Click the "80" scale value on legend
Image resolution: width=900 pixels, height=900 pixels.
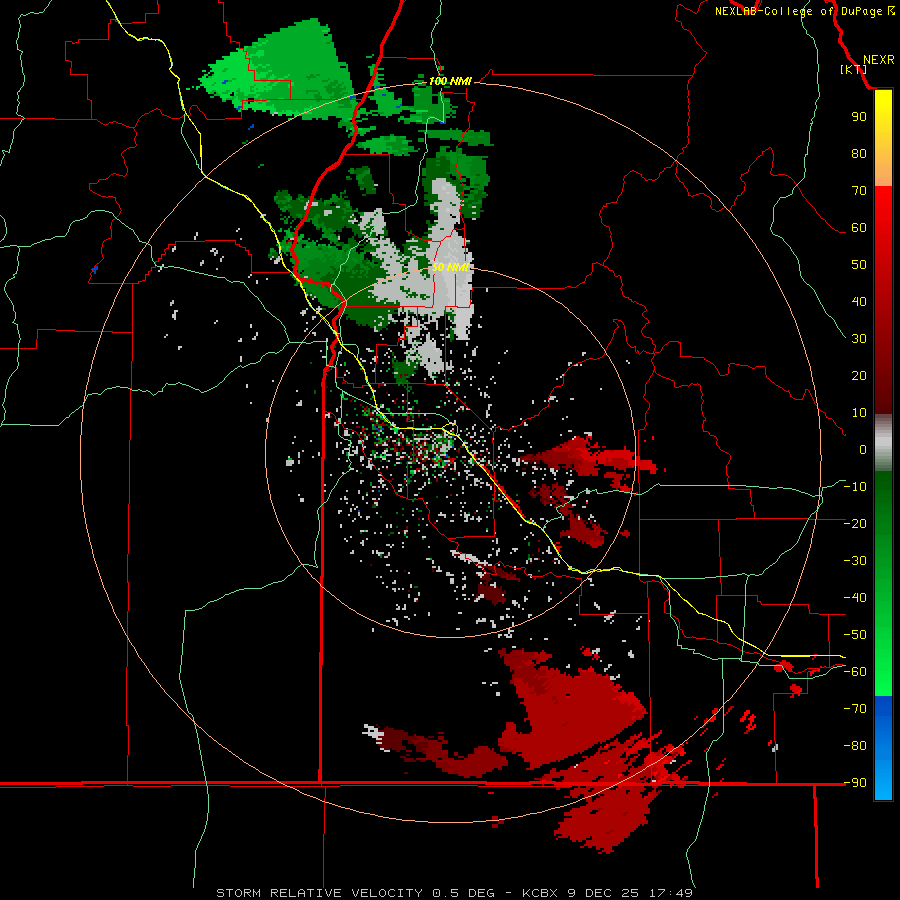pyautogui.click(x=859, y=153)
